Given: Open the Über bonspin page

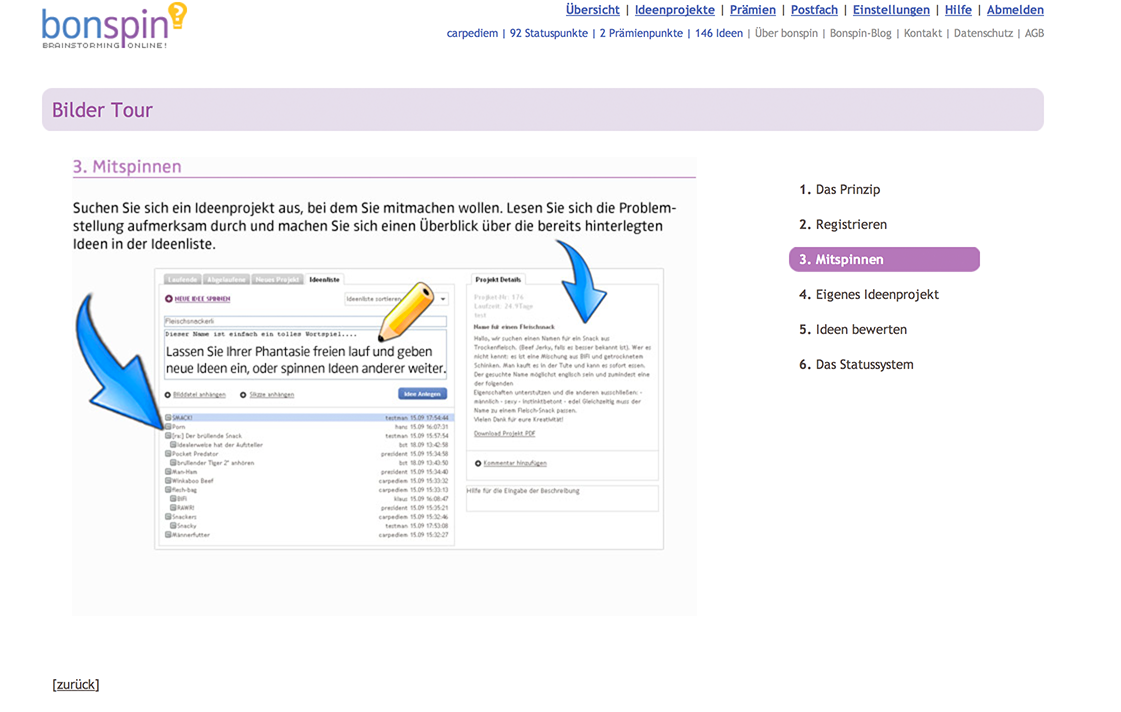Looking at the screenshot, I should tap(786, 33).
